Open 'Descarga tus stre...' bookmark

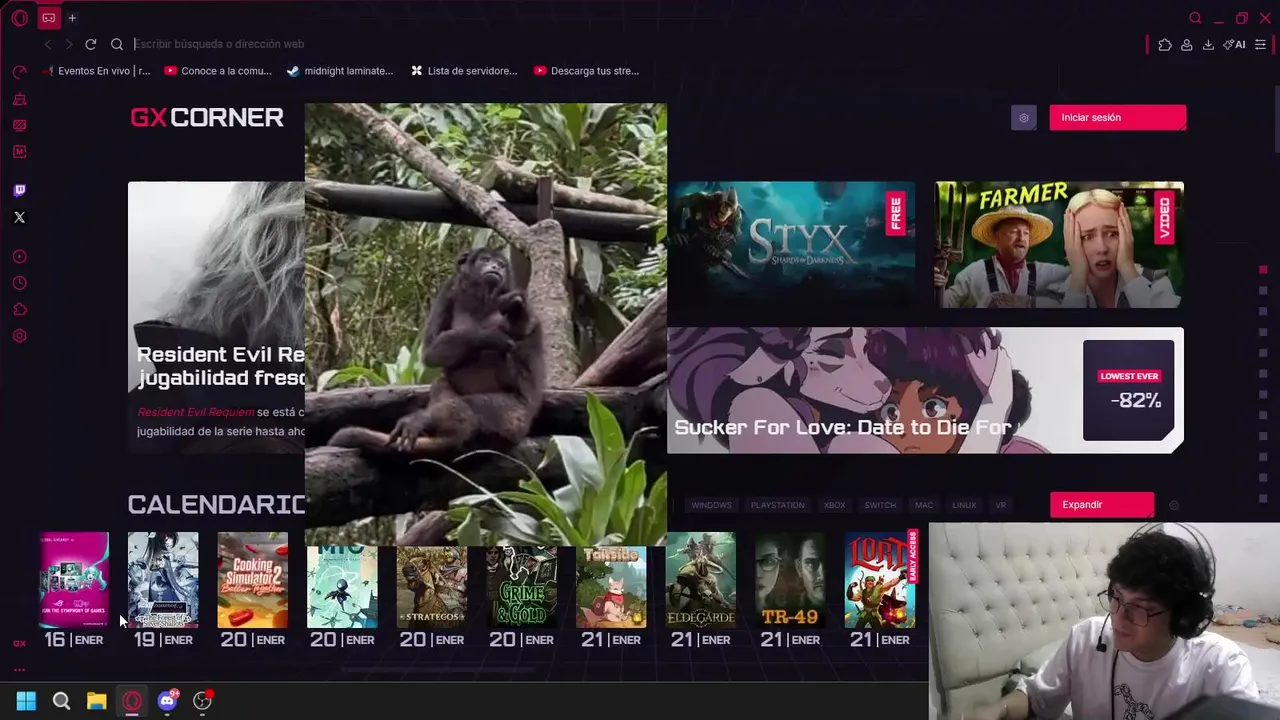(x=587, y=71)
